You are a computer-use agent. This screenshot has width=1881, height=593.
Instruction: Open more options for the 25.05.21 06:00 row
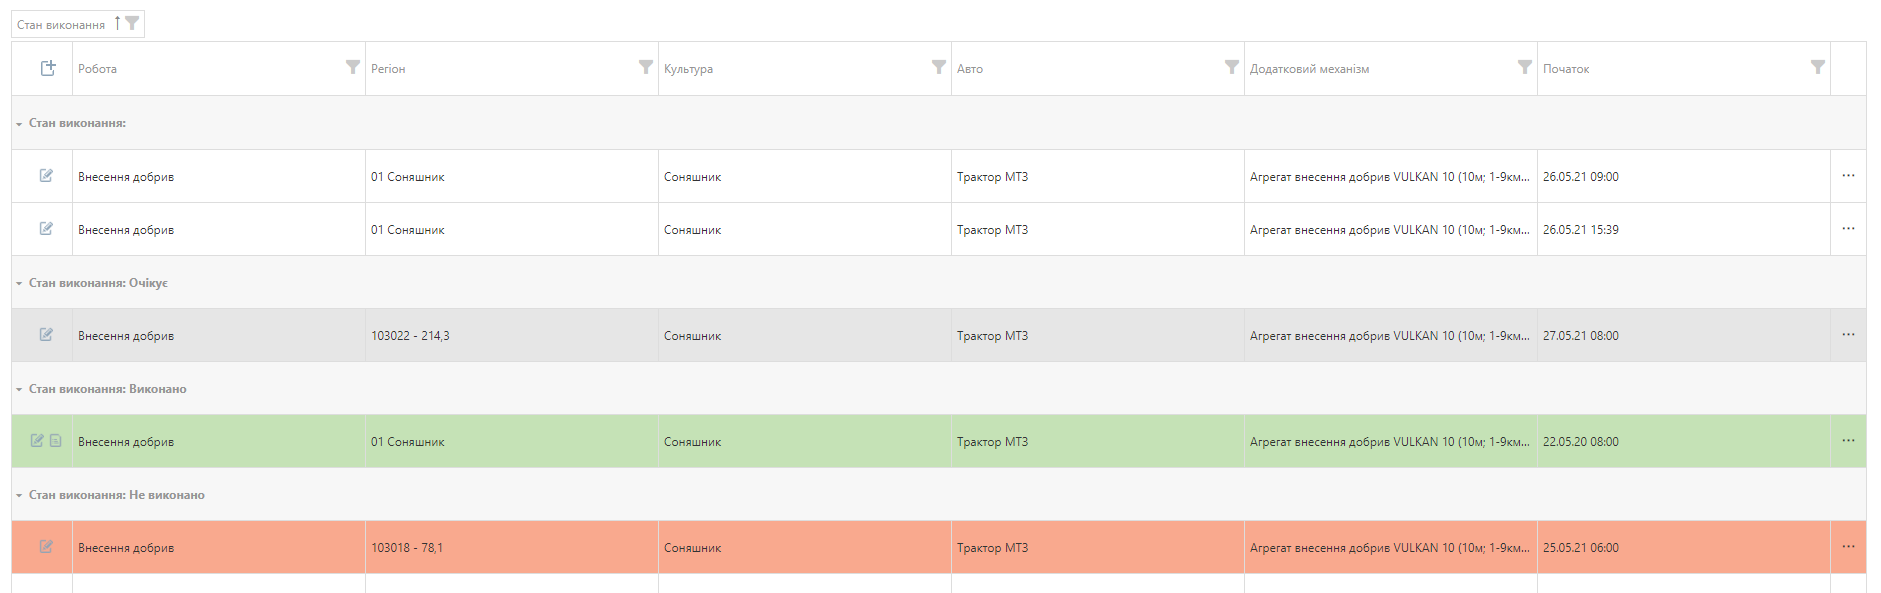point(1848,547)
